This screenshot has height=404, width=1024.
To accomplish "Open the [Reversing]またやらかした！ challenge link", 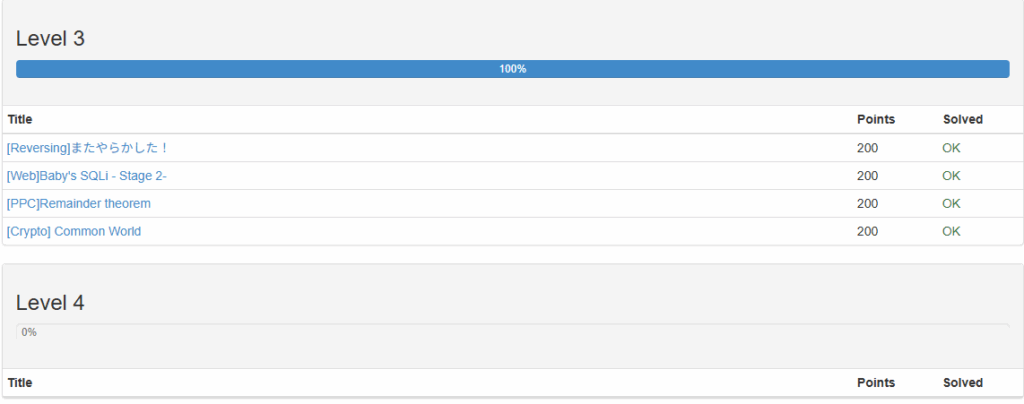I will (x=88, y=148).
